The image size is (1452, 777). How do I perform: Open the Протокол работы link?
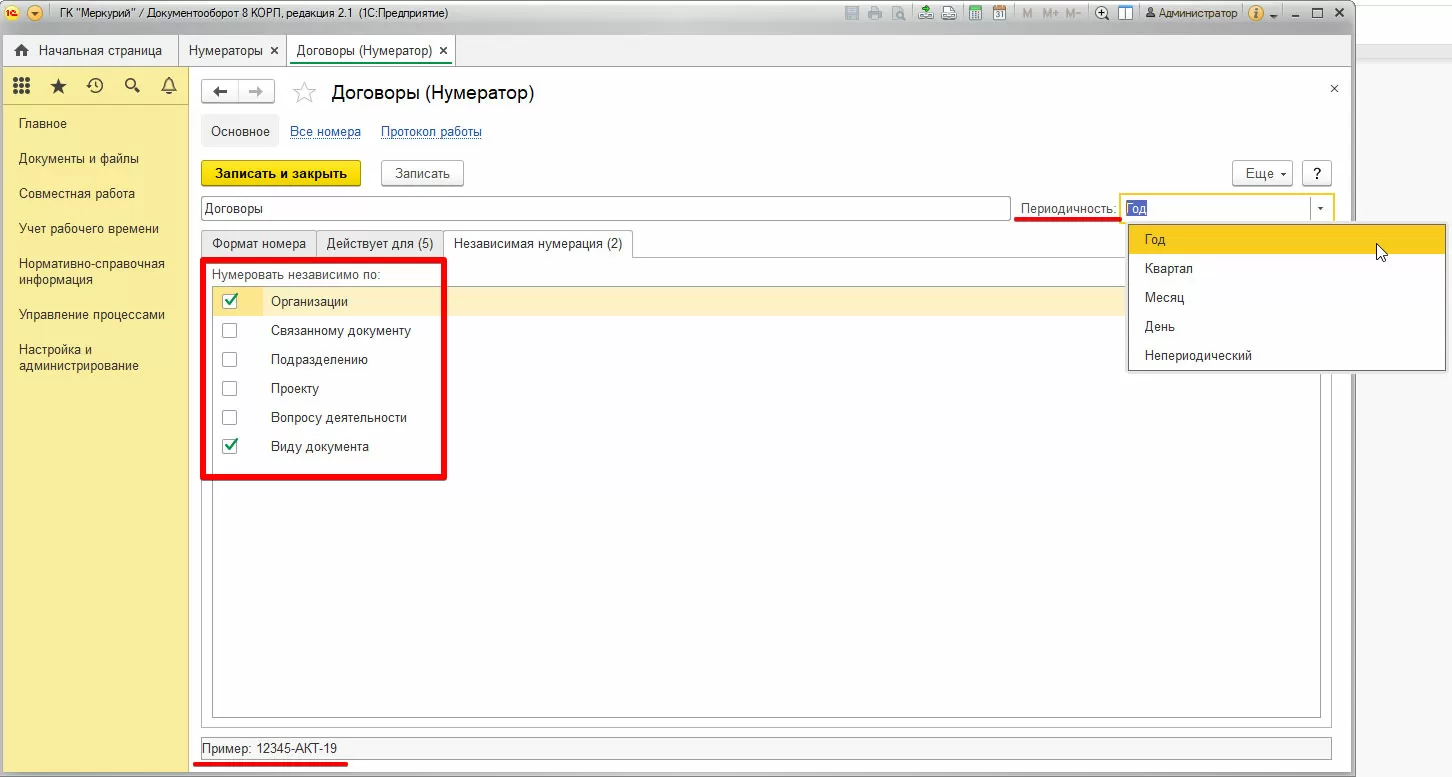(431, 132)
